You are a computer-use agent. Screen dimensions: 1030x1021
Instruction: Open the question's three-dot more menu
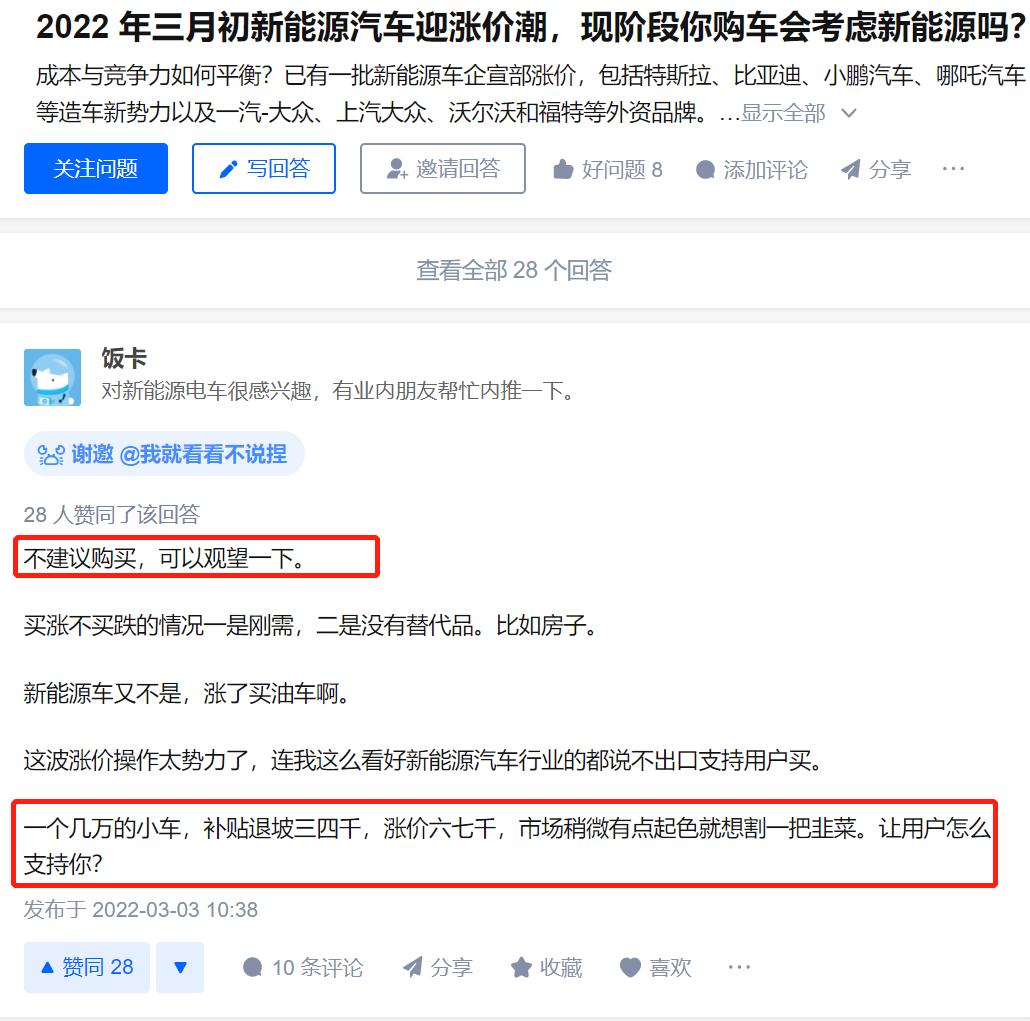tap(952, 169)
